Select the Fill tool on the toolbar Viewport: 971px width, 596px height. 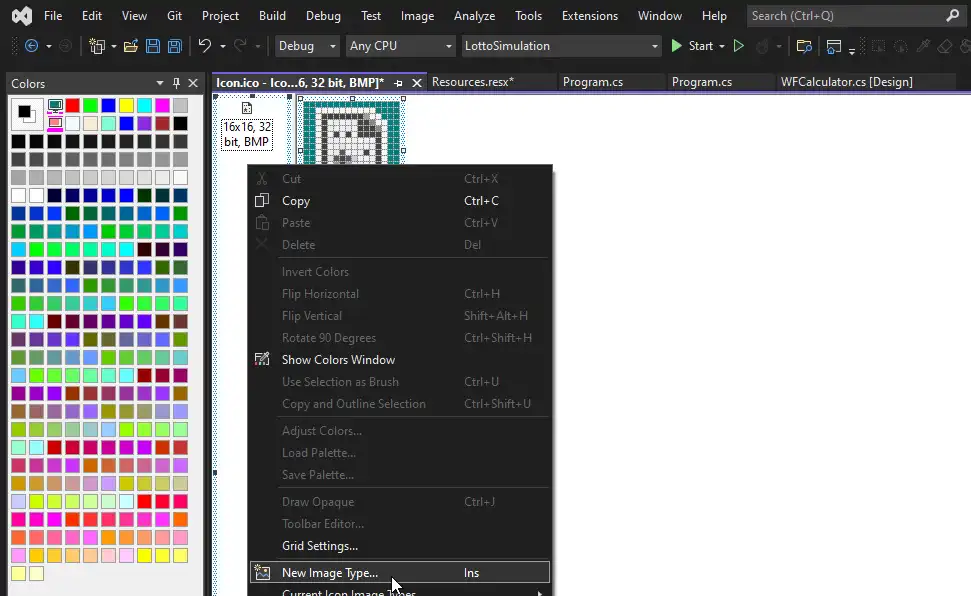tap(963, 46)
